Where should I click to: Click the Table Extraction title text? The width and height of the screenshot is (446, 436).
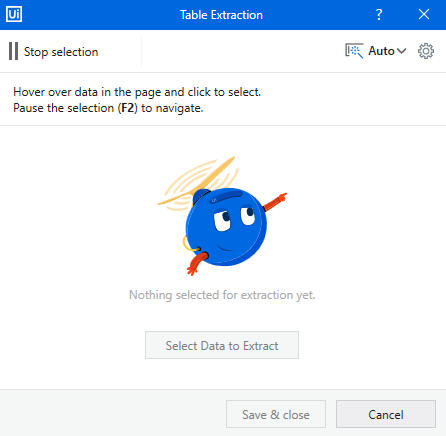point(221,15)
